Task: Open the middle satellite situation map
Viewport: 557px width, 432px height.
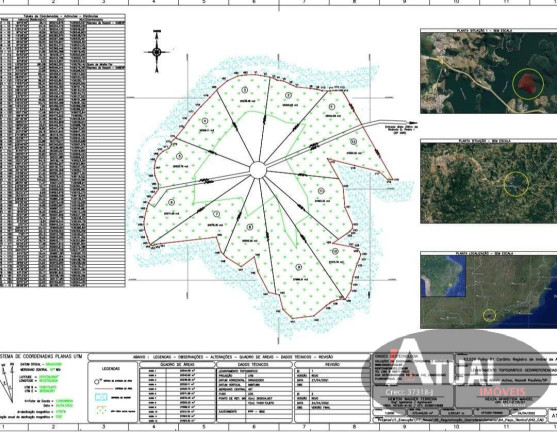Action: 489,183
